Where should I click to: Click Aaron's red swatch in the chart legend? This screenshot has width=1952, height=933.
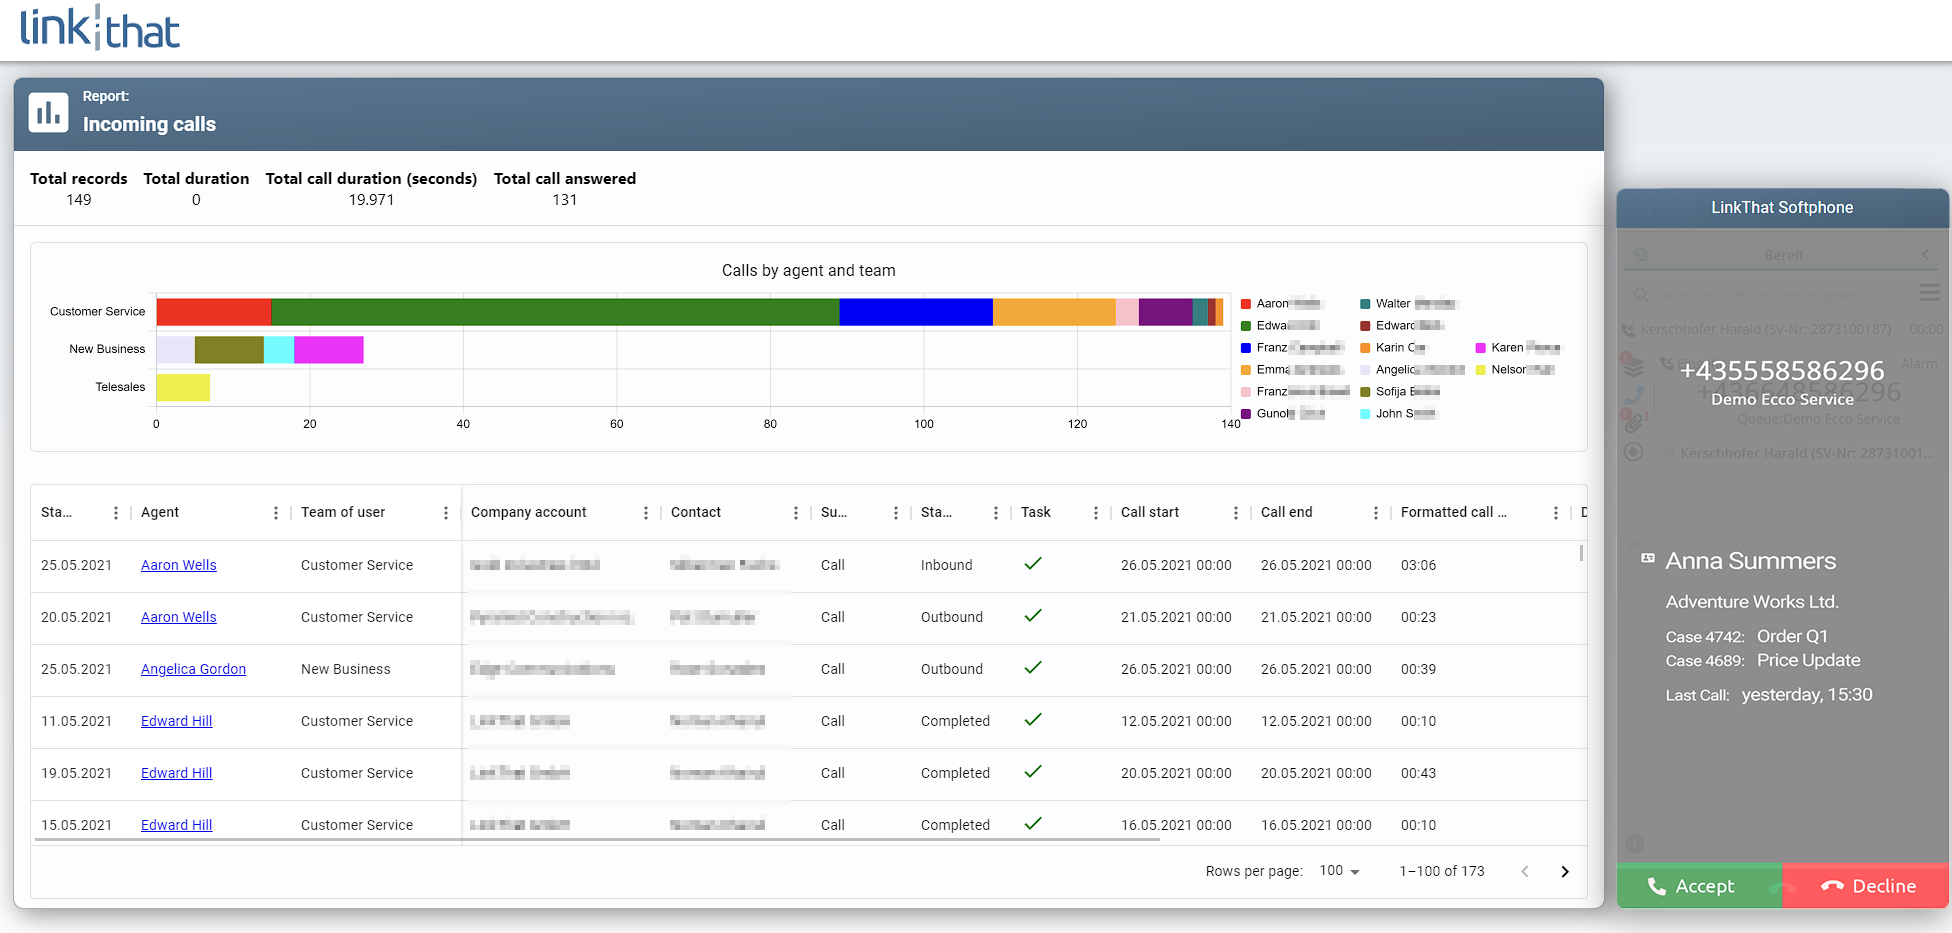[x=1245, y=303]
